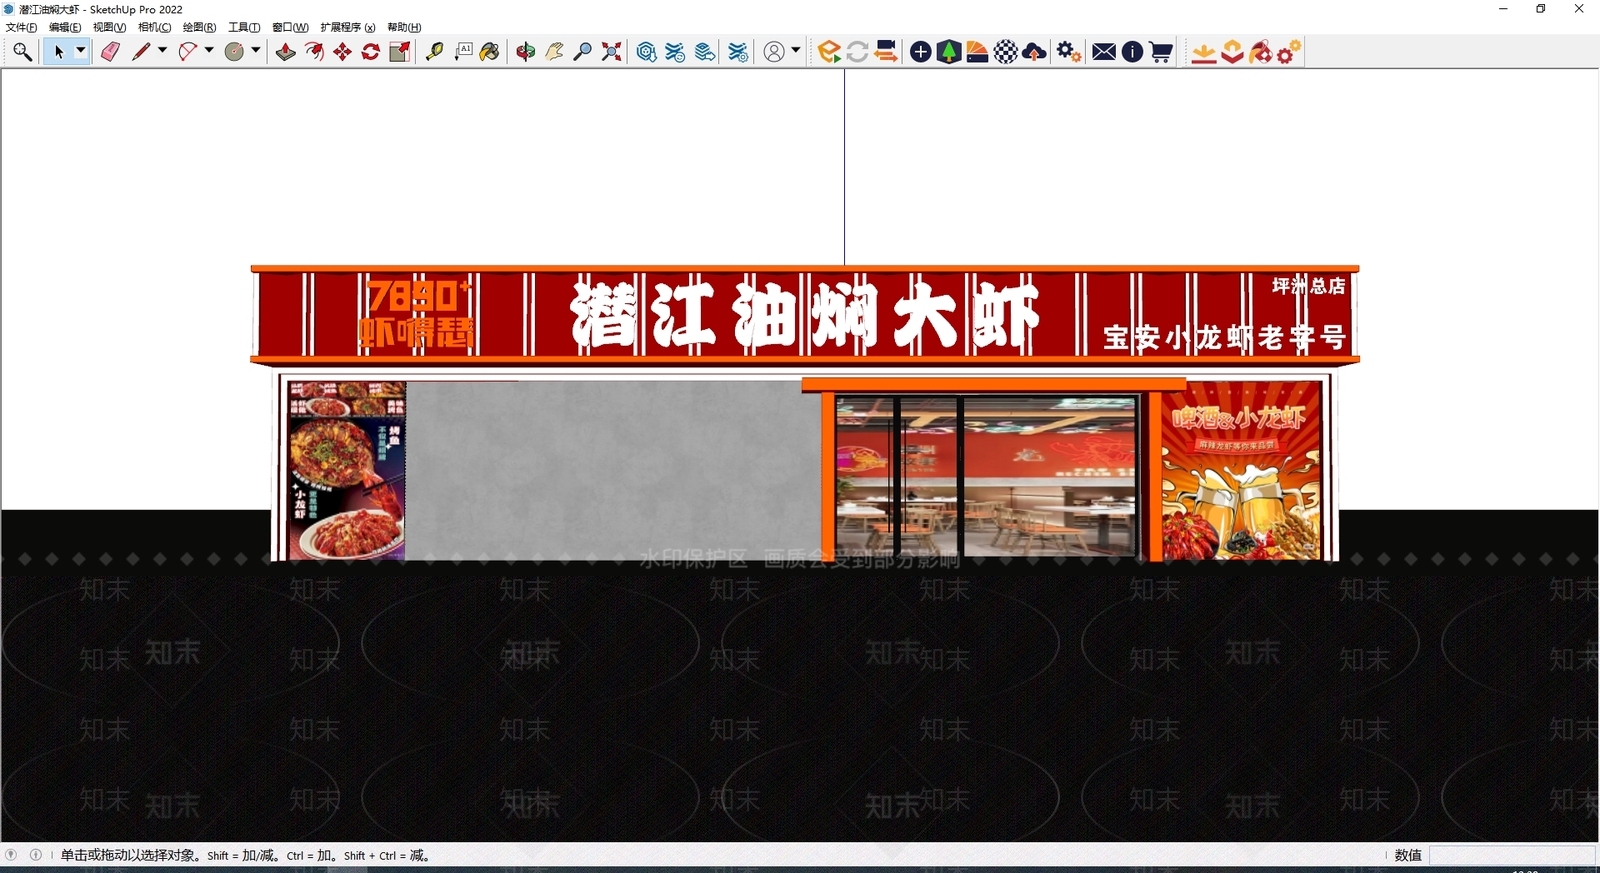
Task: Select the arrow Select tool
Action: (x=58, y=52)
